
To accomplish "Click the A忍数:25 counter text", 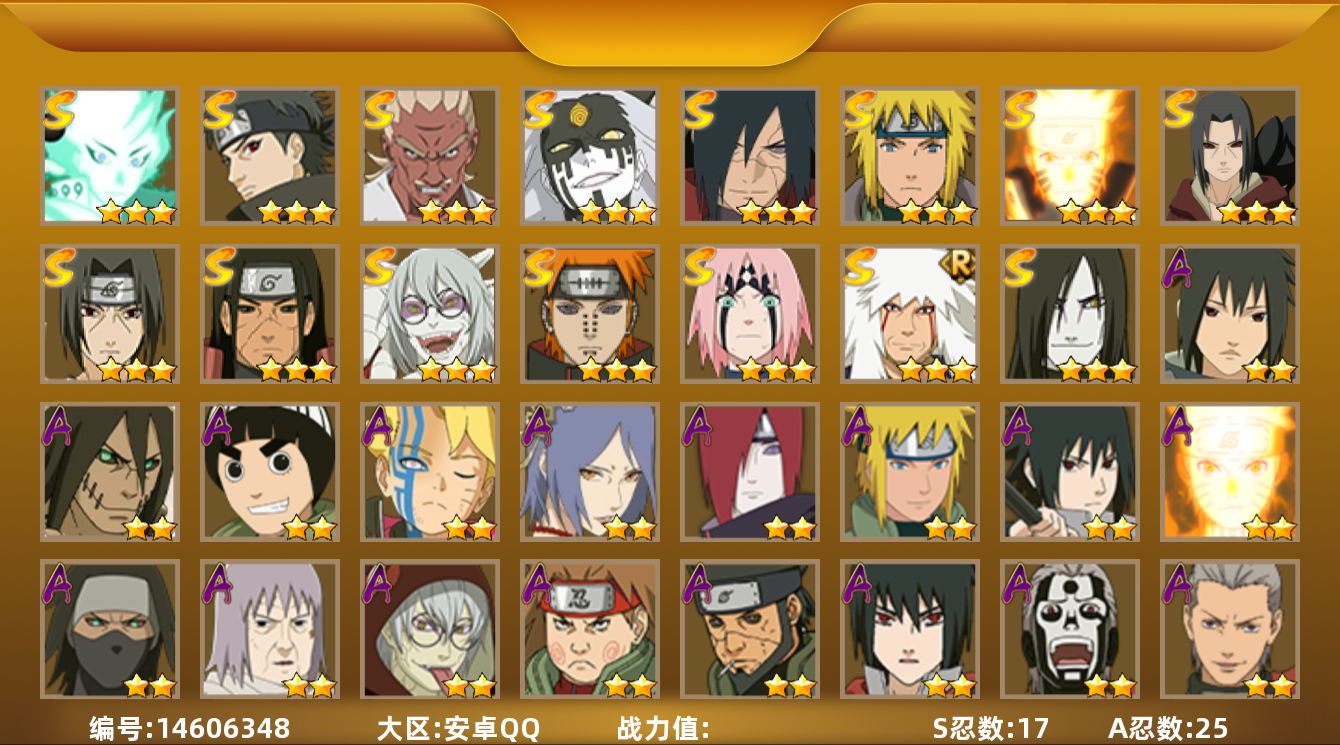I will coord(1168,728).
